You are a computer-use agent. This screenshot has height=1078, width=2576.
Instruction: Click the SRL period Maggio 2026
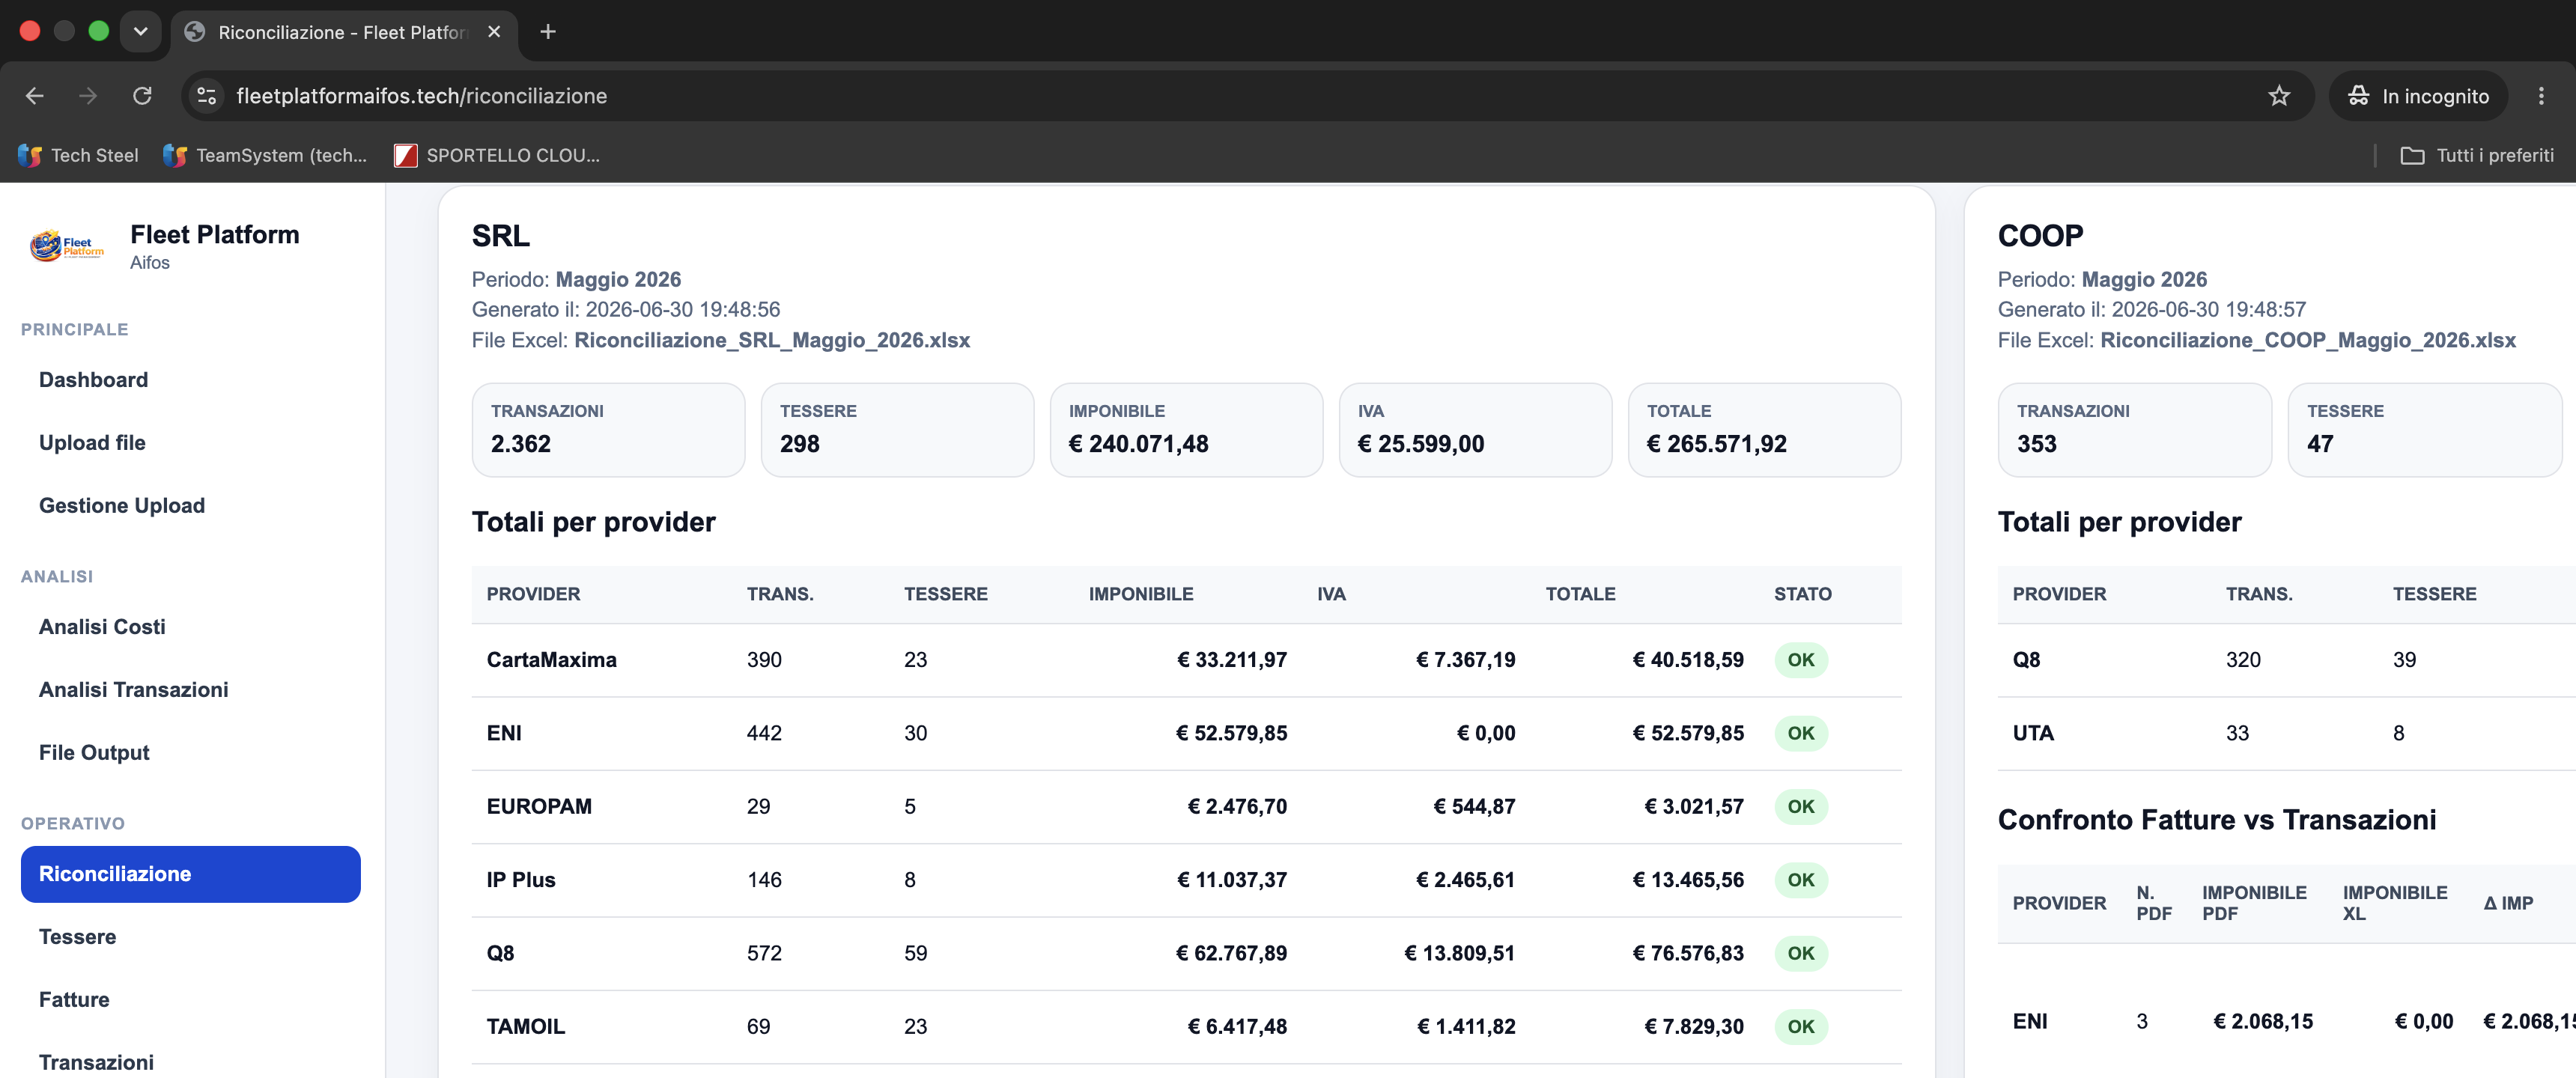tap(618, 279)
